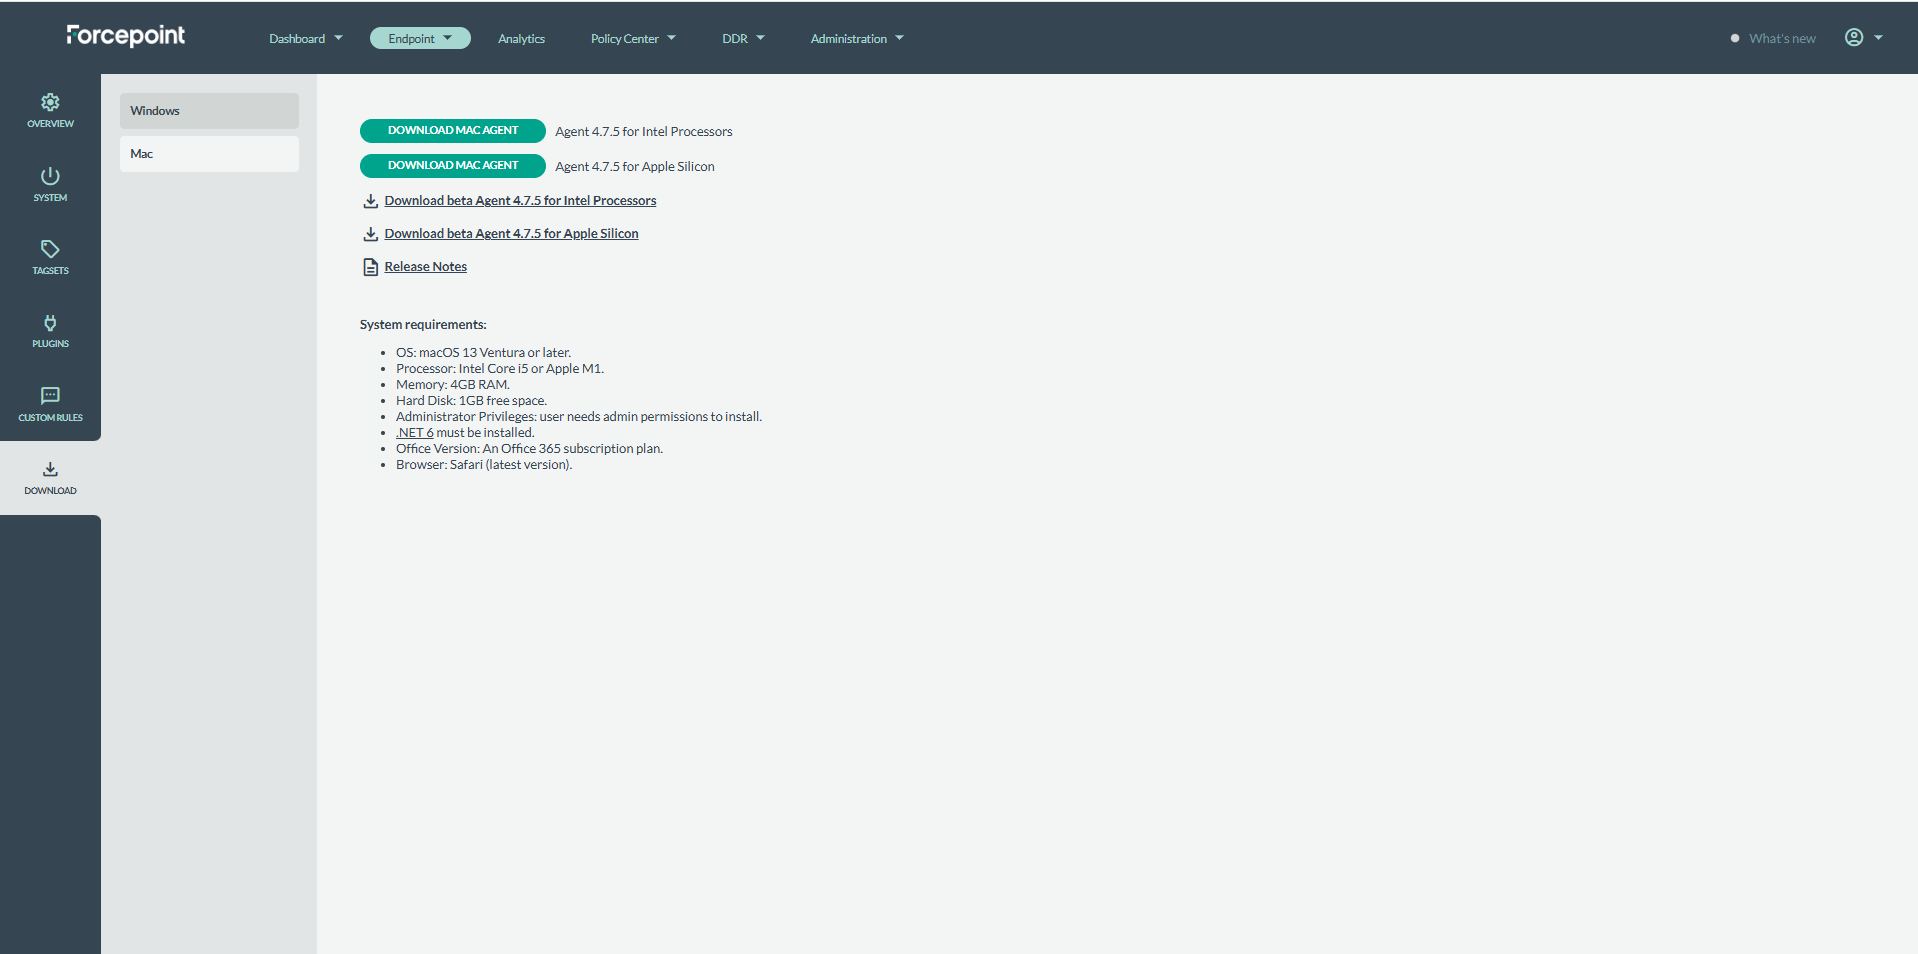
Task: Open the Tagsets tag icon
Action: tap(50, 249)
